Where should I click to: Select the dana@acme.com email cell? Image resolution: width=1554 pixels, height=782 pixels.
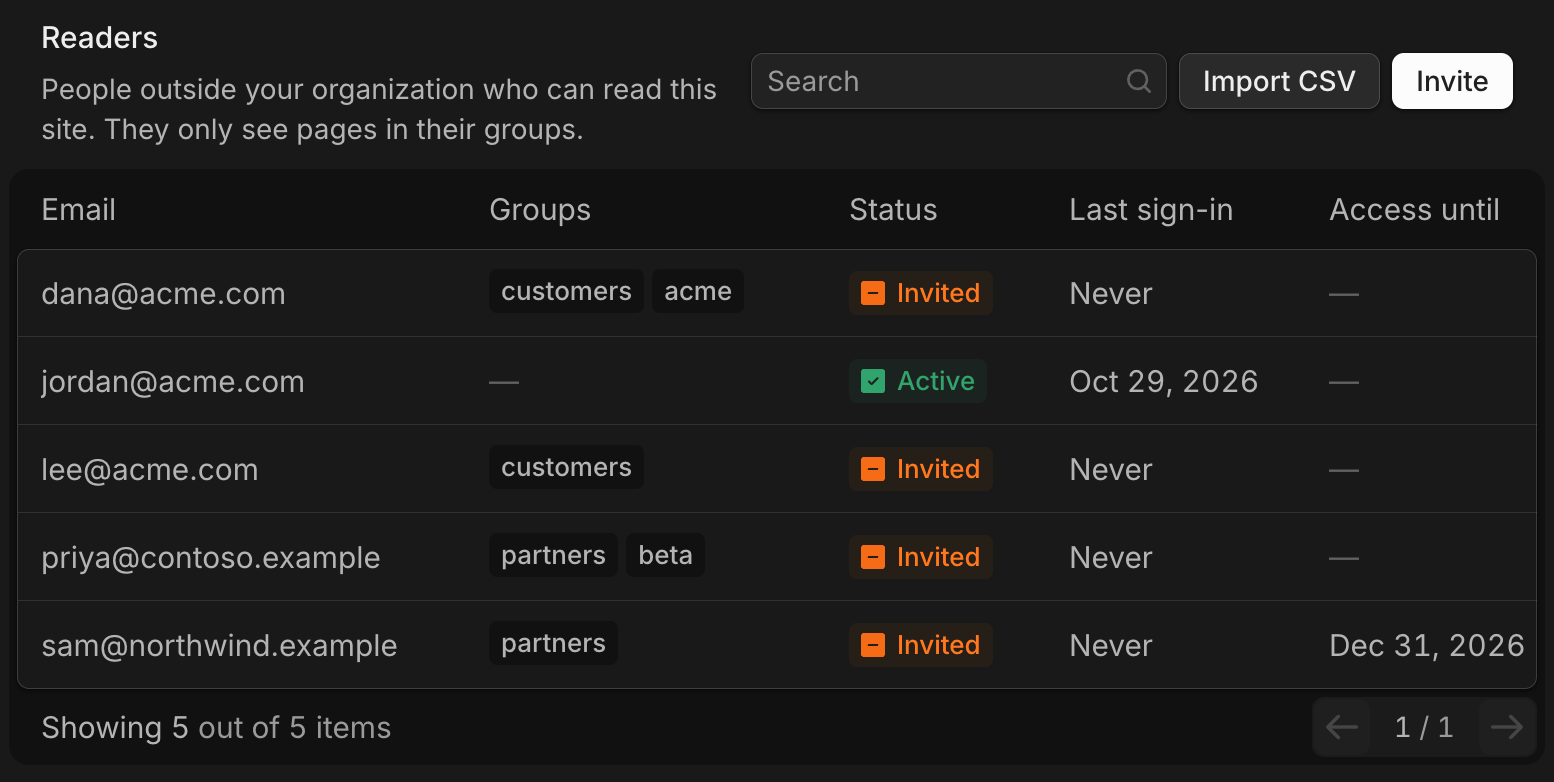(x=164, y=294)
